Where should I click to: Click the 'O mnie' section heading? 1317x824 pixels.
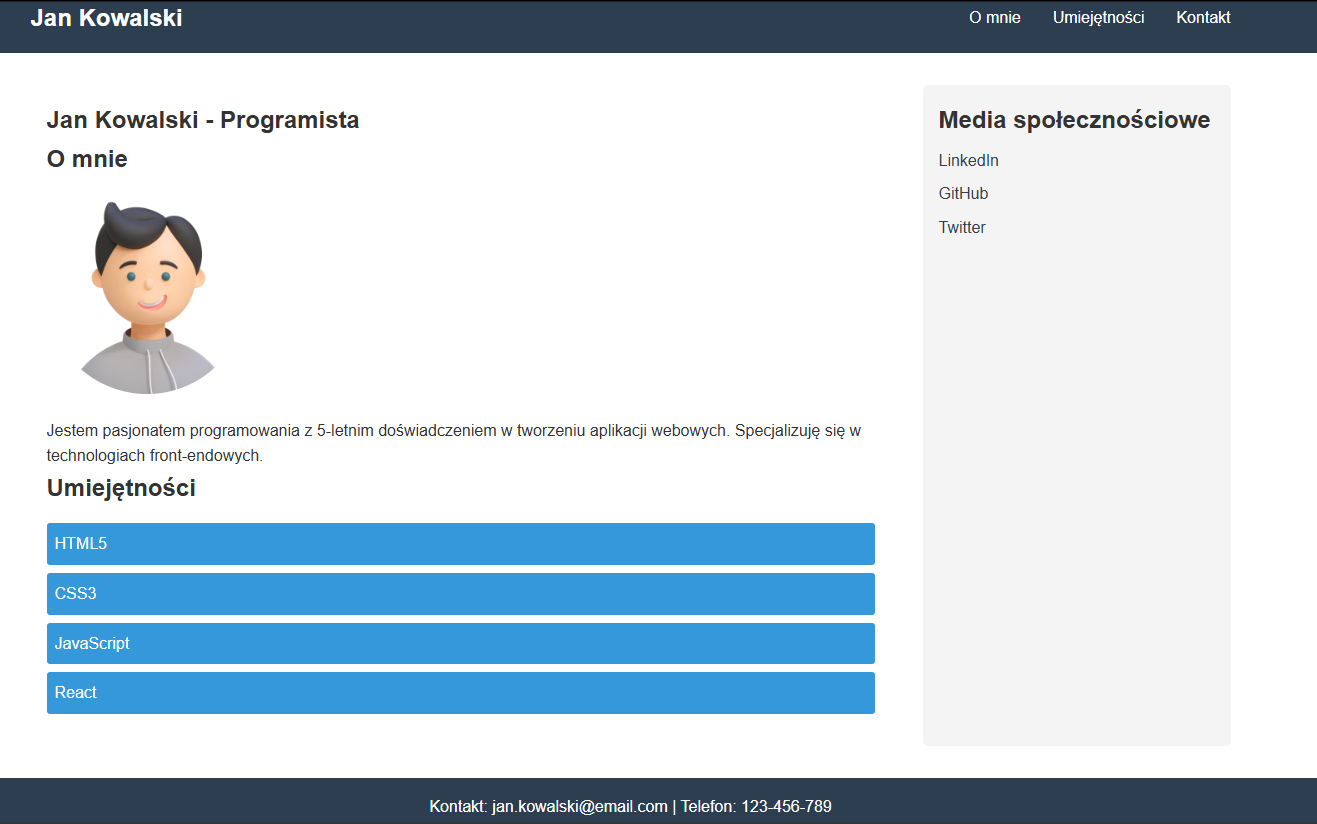(87, 159)
